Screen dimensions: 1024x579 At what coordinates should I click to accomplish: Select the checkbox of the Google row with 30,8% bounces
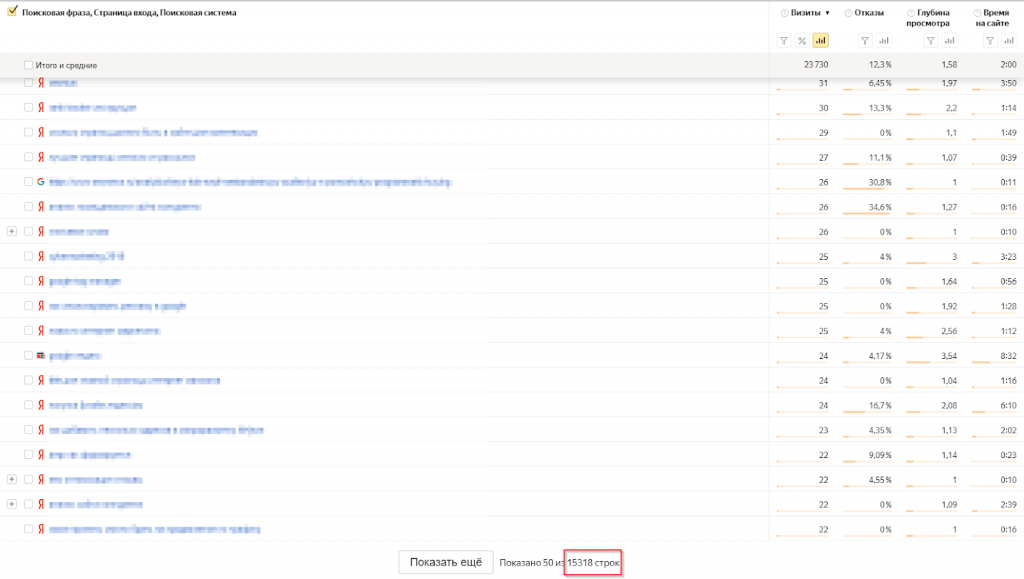coord(28,182)
